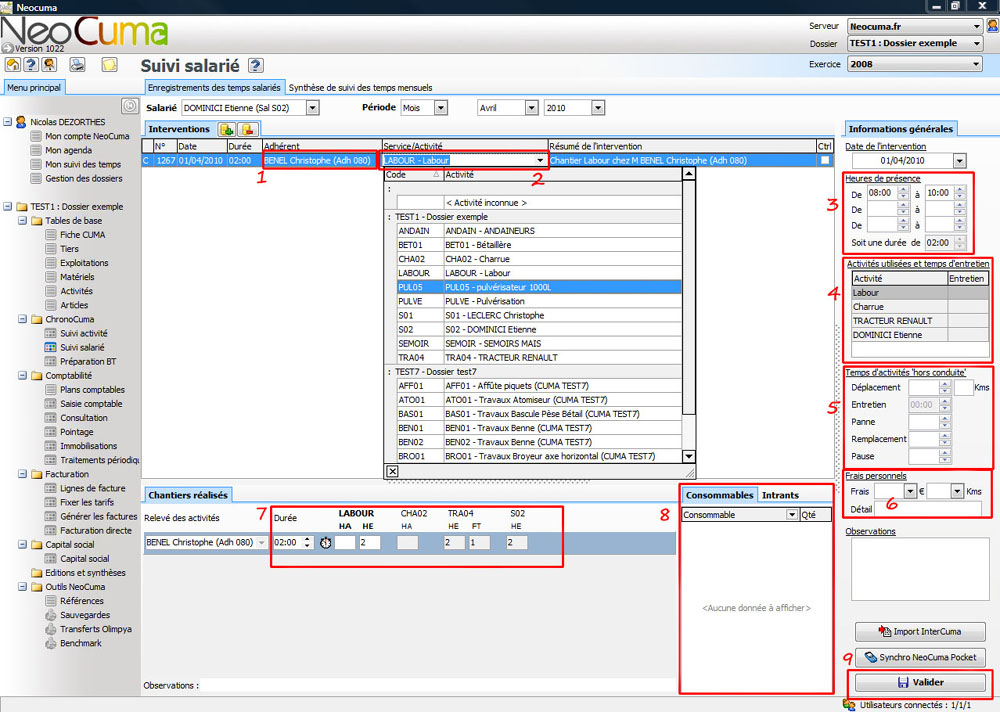Click the top Observations text box
Screen dimensions: 1000x712
click(x=919, y=569)
